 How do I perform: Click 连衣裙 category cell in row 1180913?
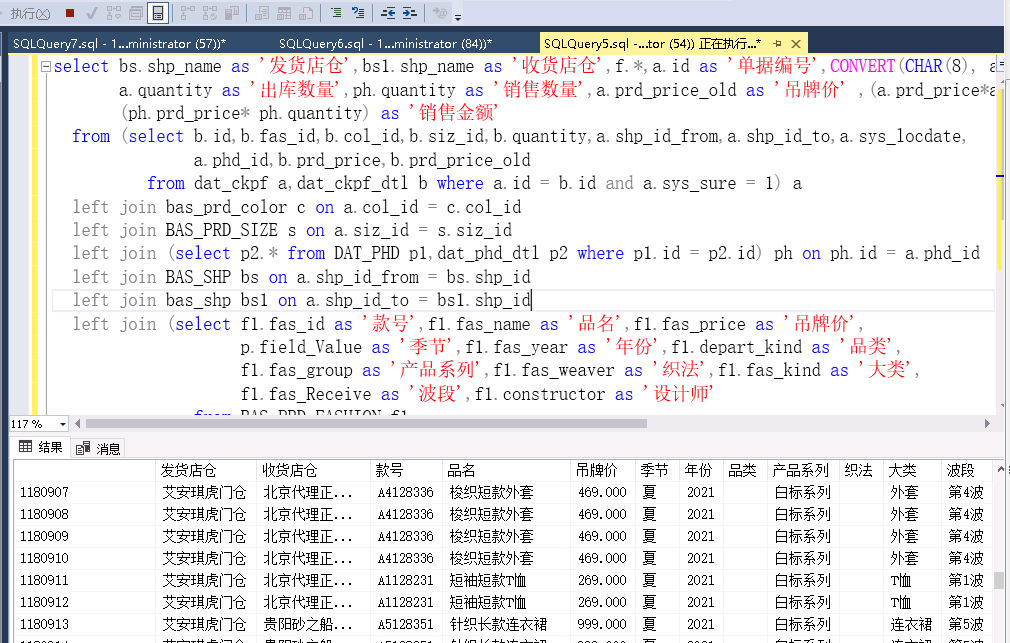[911, 624]
